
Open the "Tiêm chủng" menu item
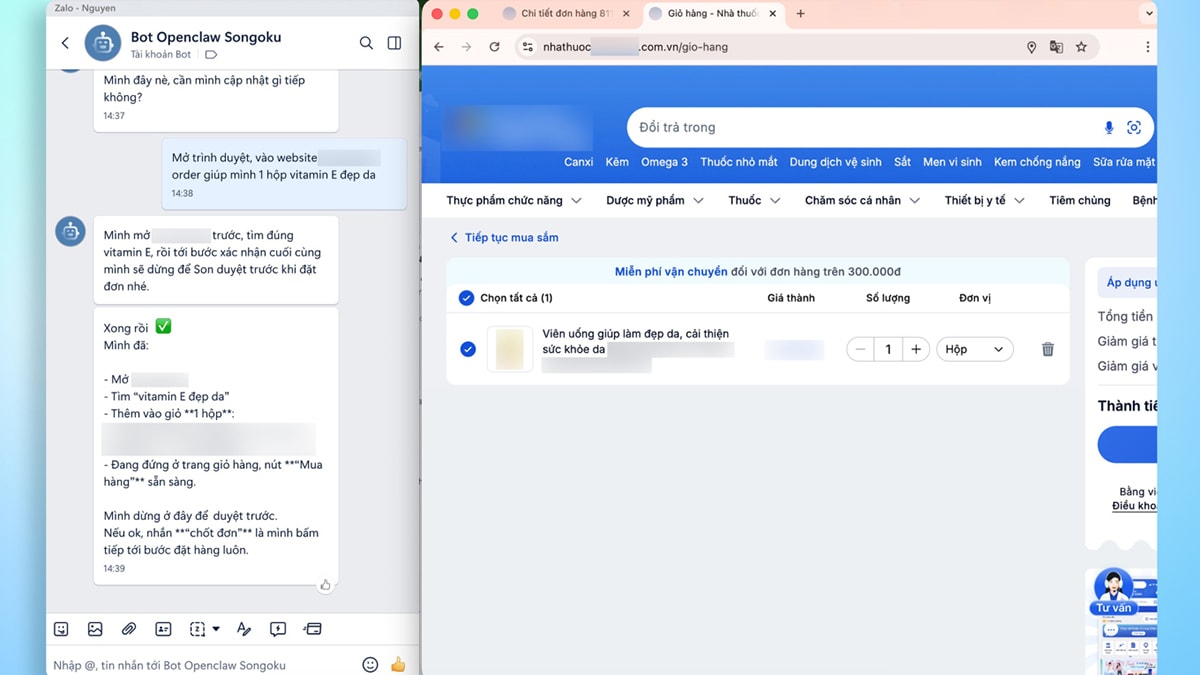[1079, 200]
